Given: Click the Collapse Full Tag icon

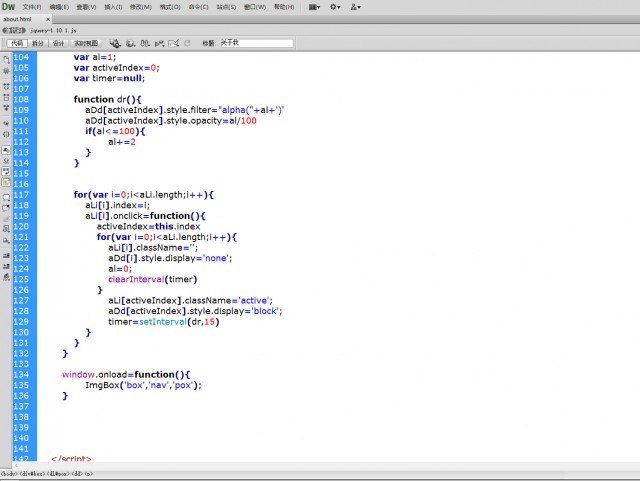Looking at the screenshot, I should 6,87.
